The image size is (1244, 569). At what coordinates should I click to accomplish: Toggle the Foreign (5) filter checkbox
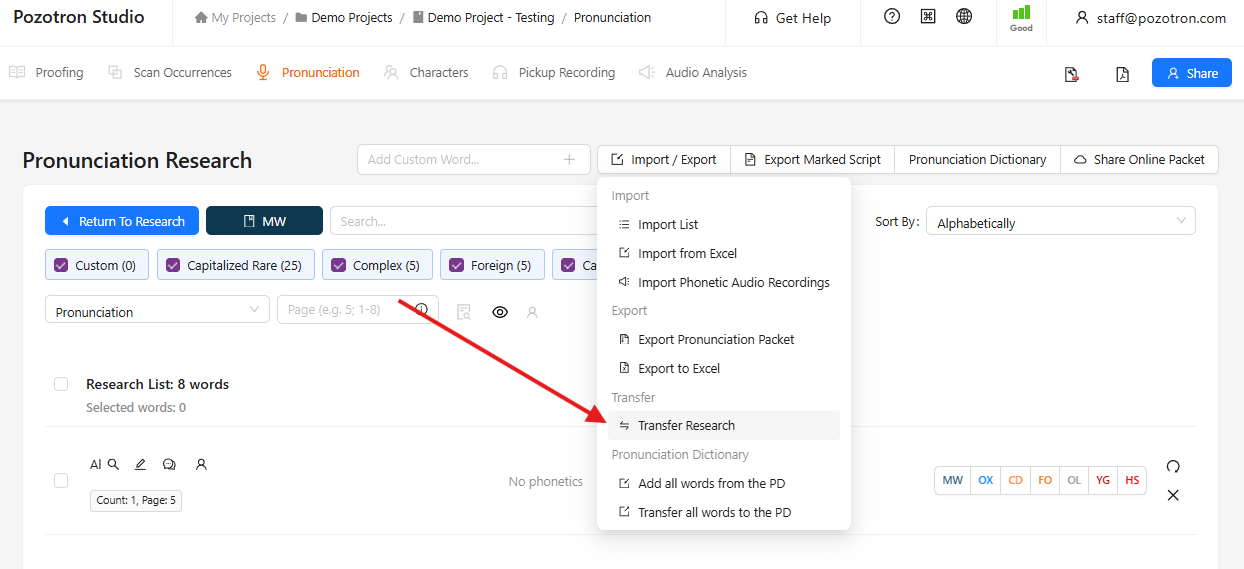(458, 265)
